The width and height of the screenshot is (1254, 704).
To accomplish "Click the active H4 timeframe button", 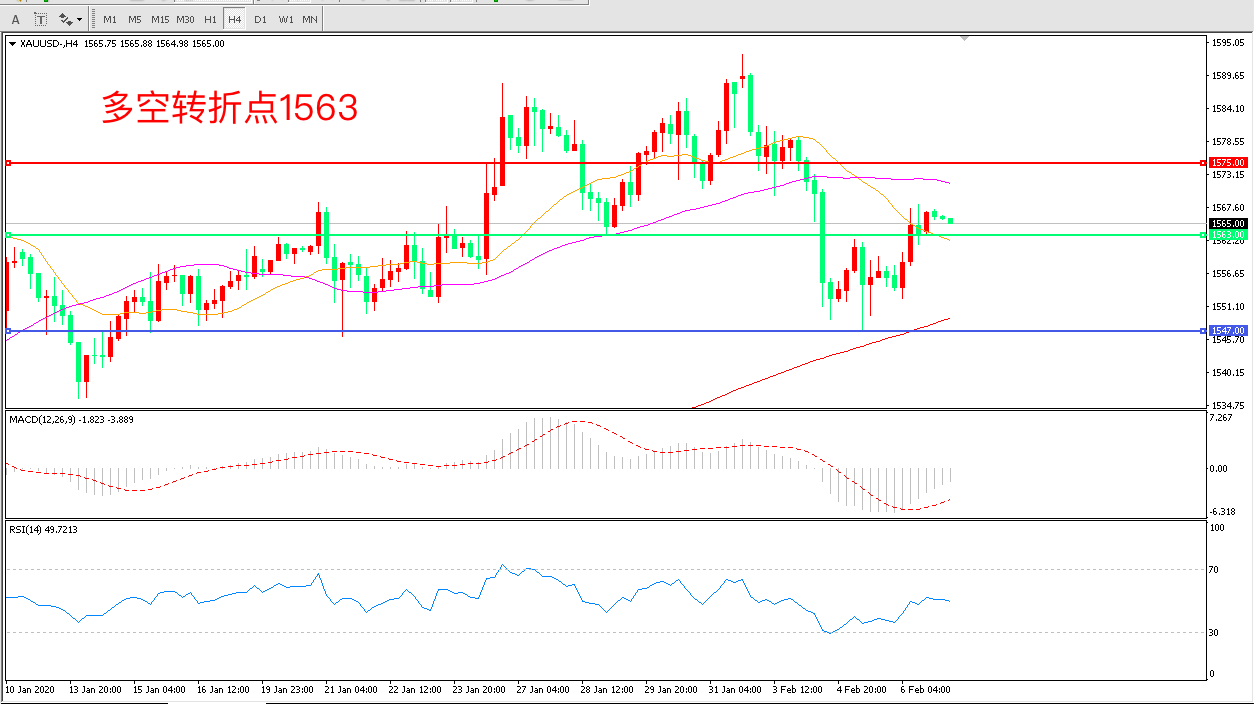I will point(234,19).
